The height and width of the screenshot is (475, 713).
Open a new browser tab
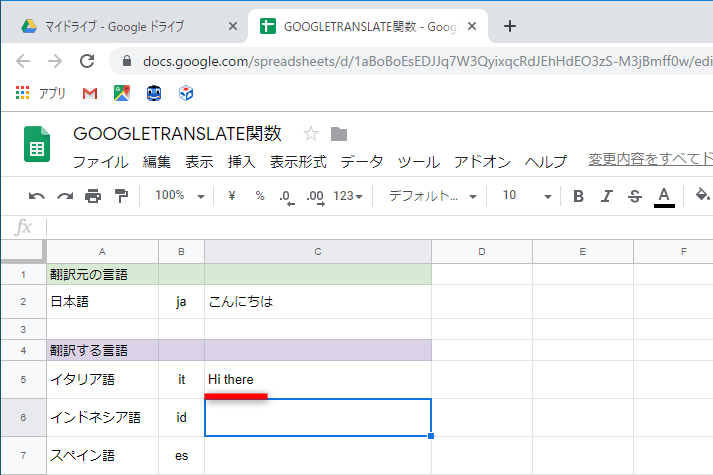tap(510, 26)
